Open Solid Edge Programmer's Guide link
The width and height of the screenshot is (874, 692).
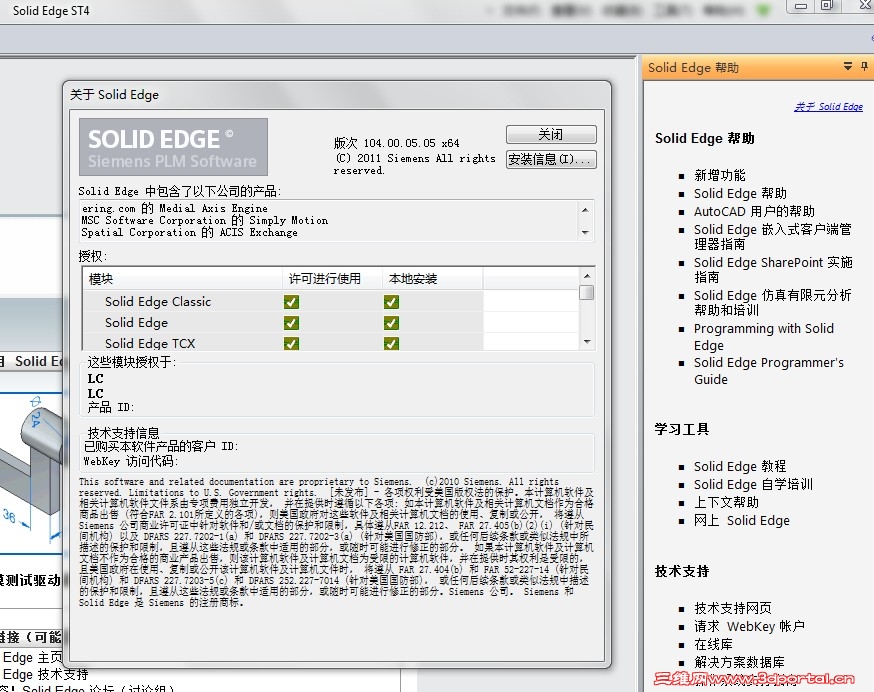769,371
